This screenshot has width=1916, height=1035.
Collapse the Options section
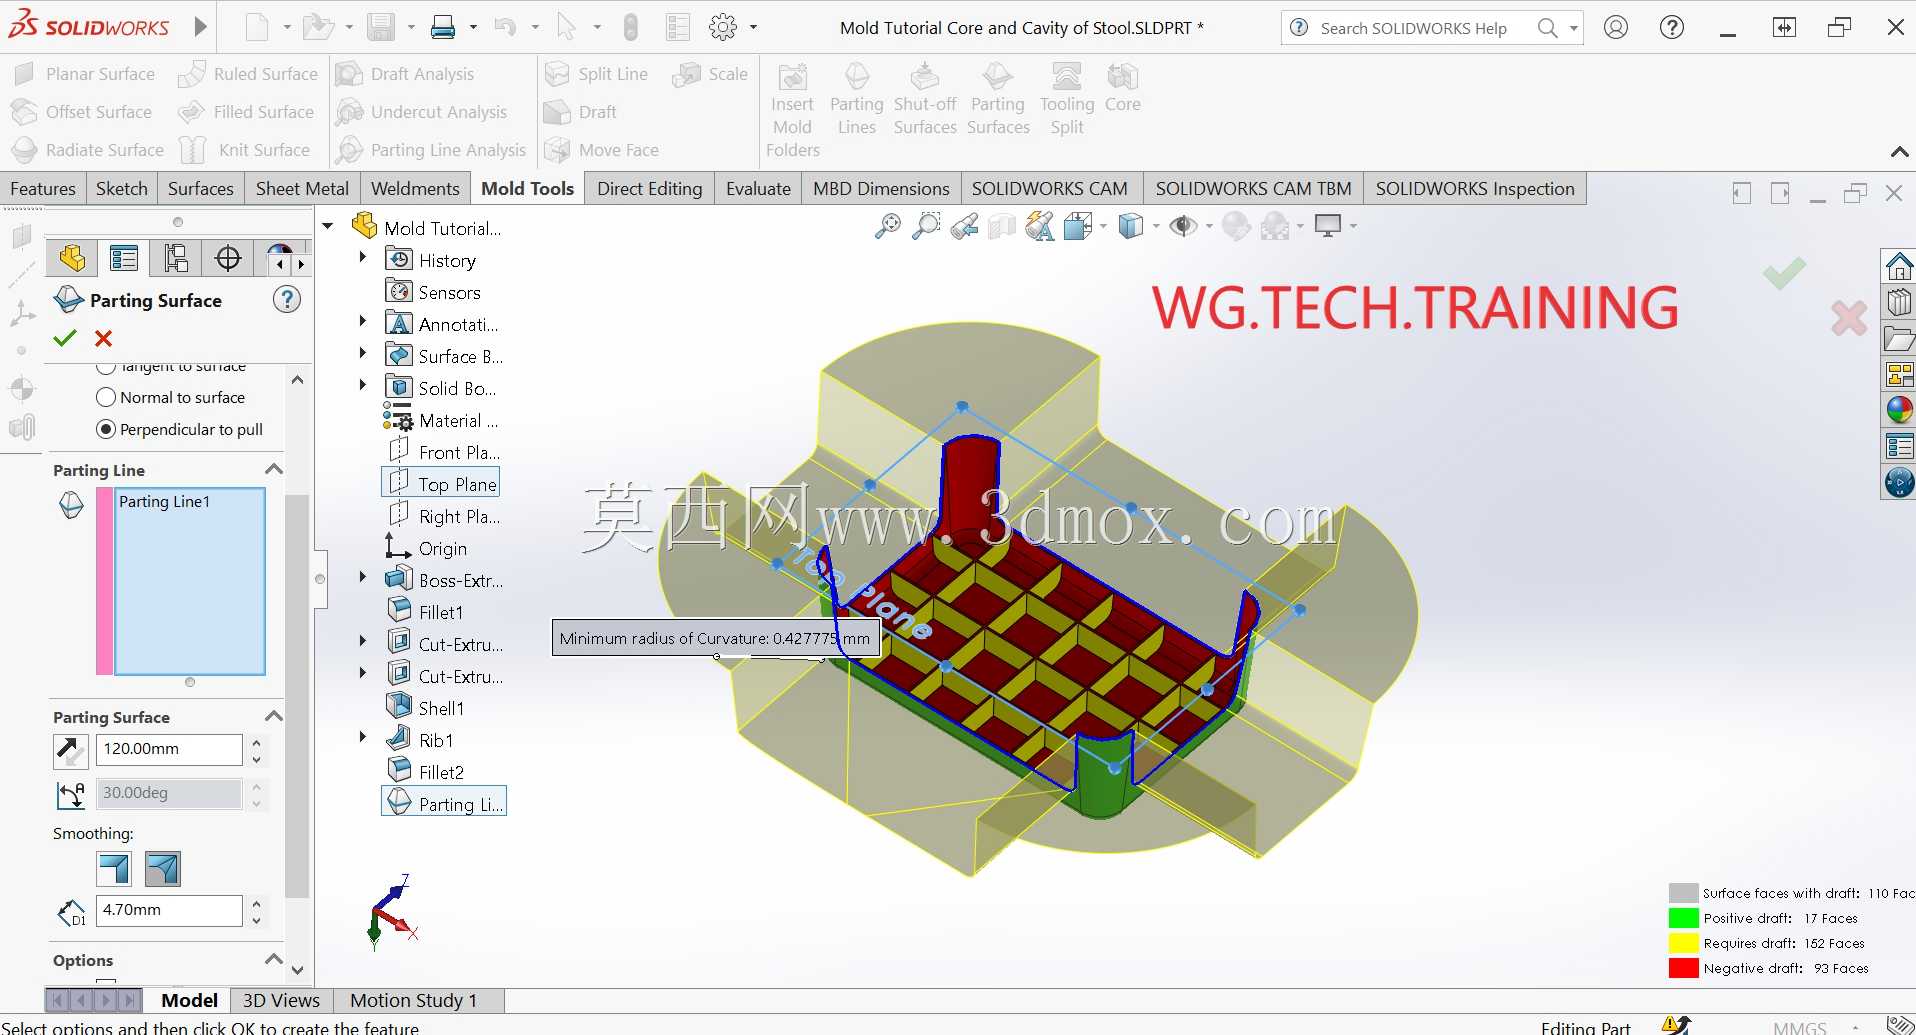(273, 959)
